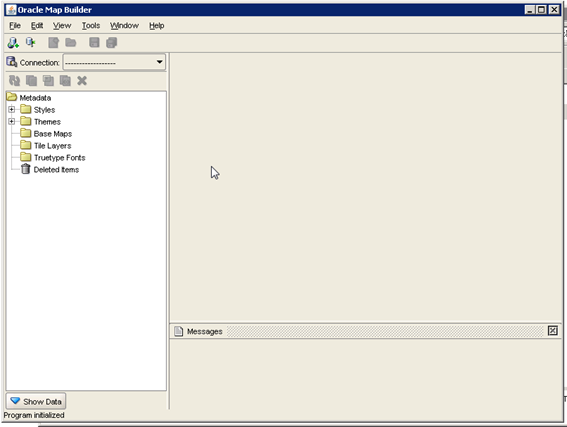
Task: Select the Styles label in tree
Action: pyautogui.click(x=44, y=110)
